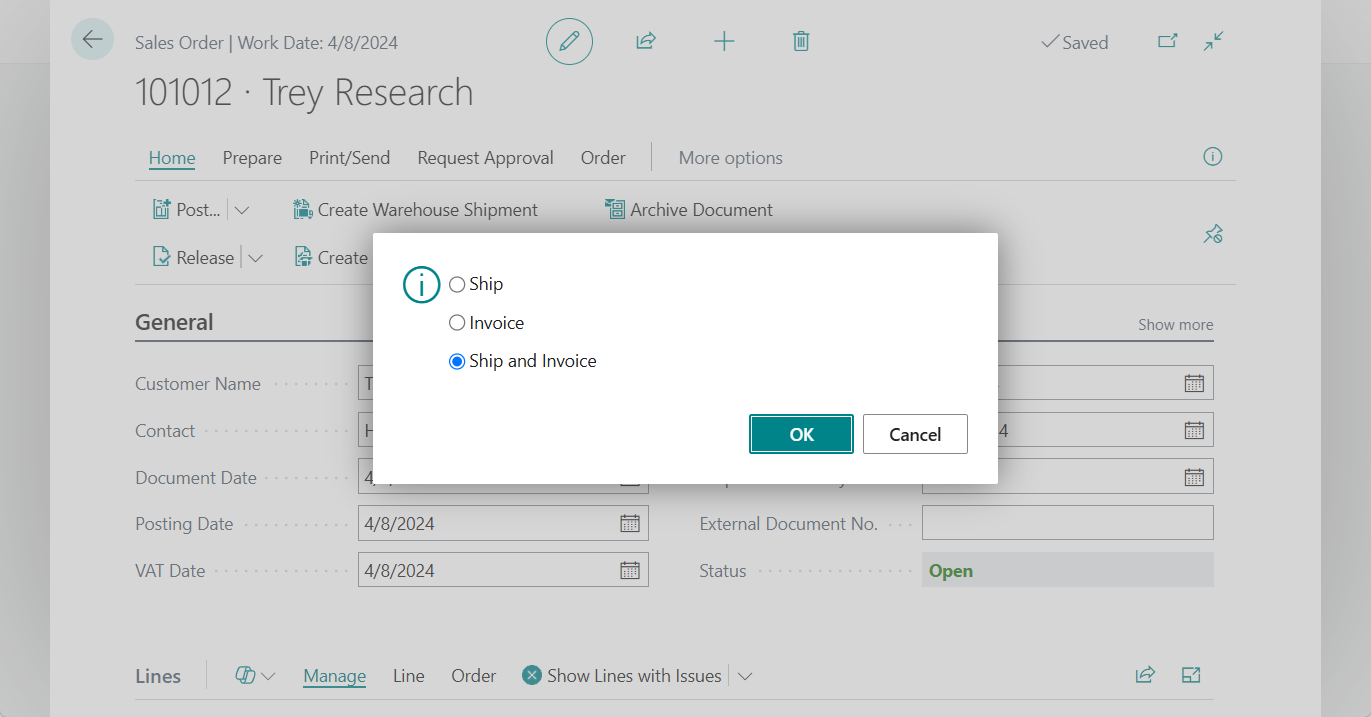Expand the Post dropdown arrow
The image size is (1371, 717).
pyautogui.click(x=241, y=209)
